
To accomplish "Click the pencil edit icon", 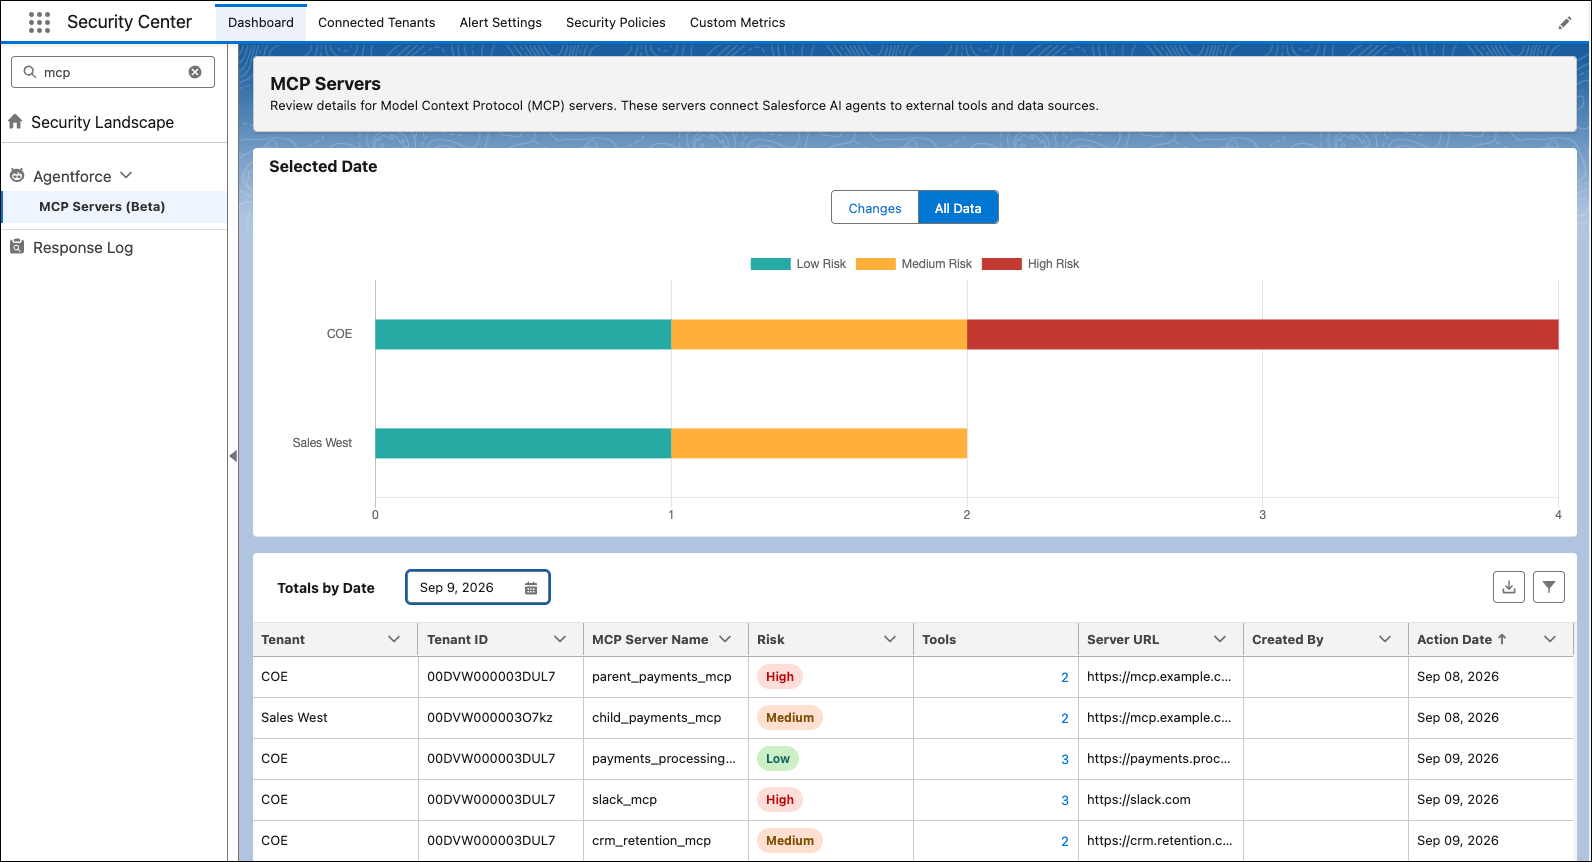I will pos(1565,23).
